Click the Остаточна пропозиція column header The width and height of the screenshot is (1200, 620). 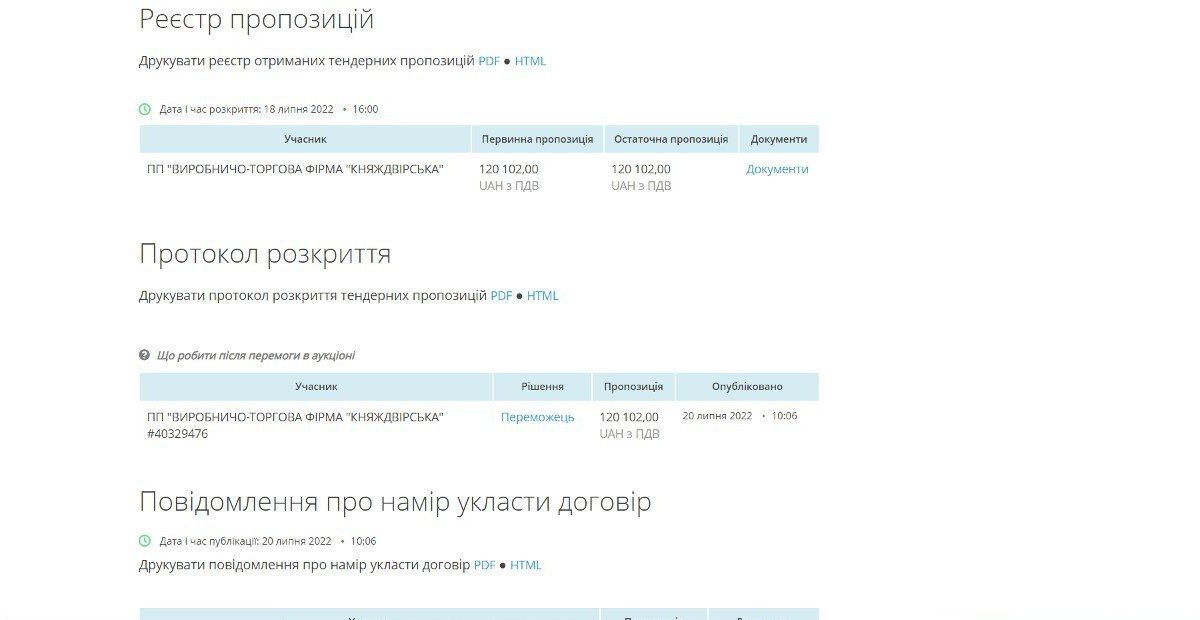(x=671, y=138)
